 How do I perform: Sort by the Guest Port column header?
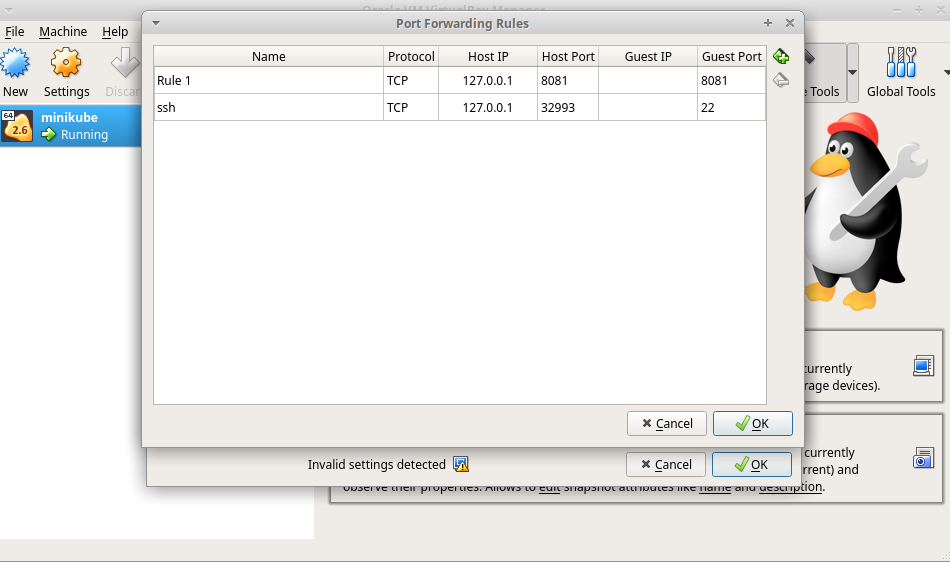pyautogui.click(x=731, y=56)
